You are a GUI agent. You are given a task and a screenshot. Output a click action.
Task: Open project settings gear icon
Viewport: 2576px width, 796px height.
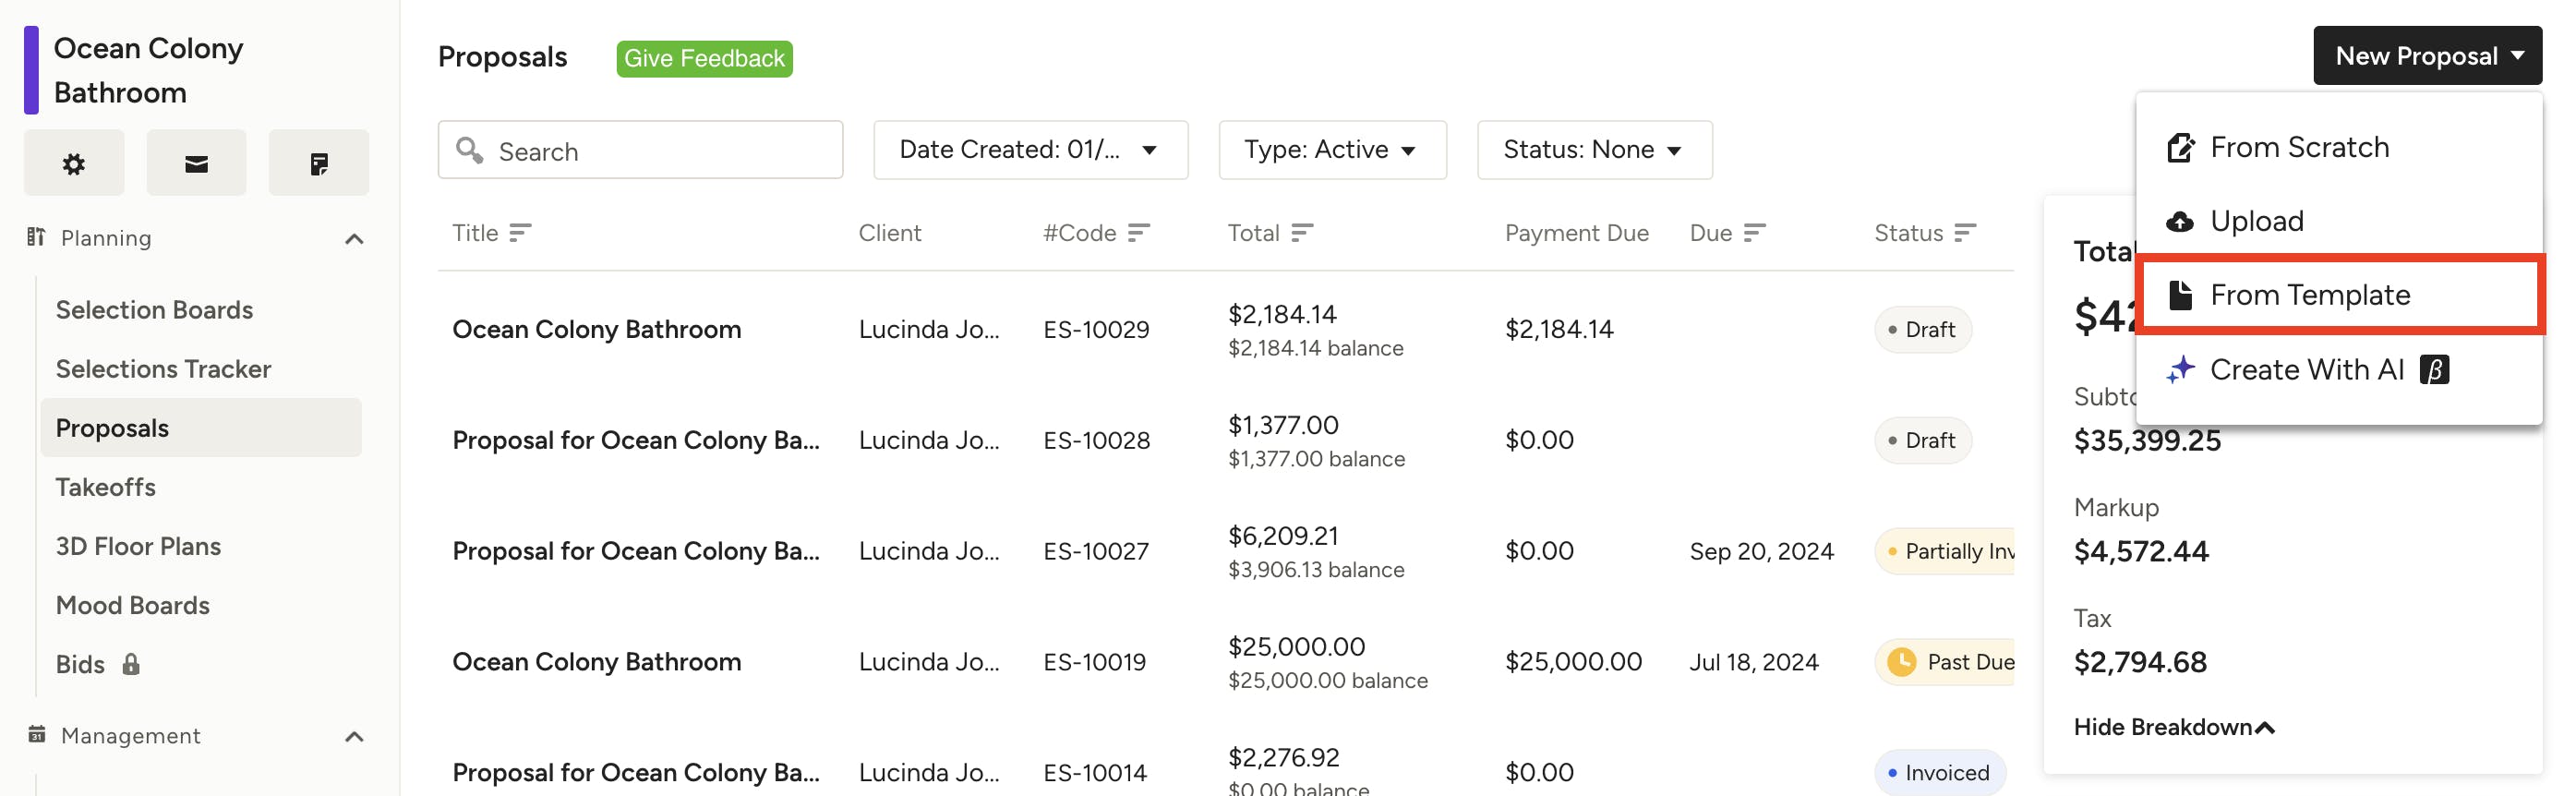[74, 163]
